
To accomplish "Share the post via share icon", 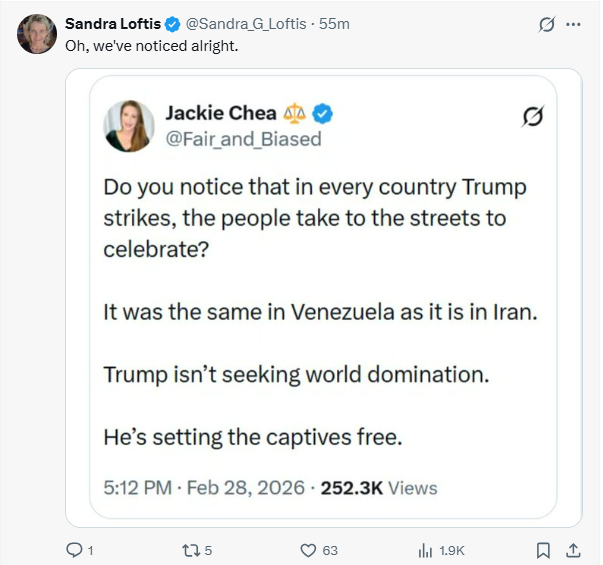I will pyautogui.click(x=574, y=549).
